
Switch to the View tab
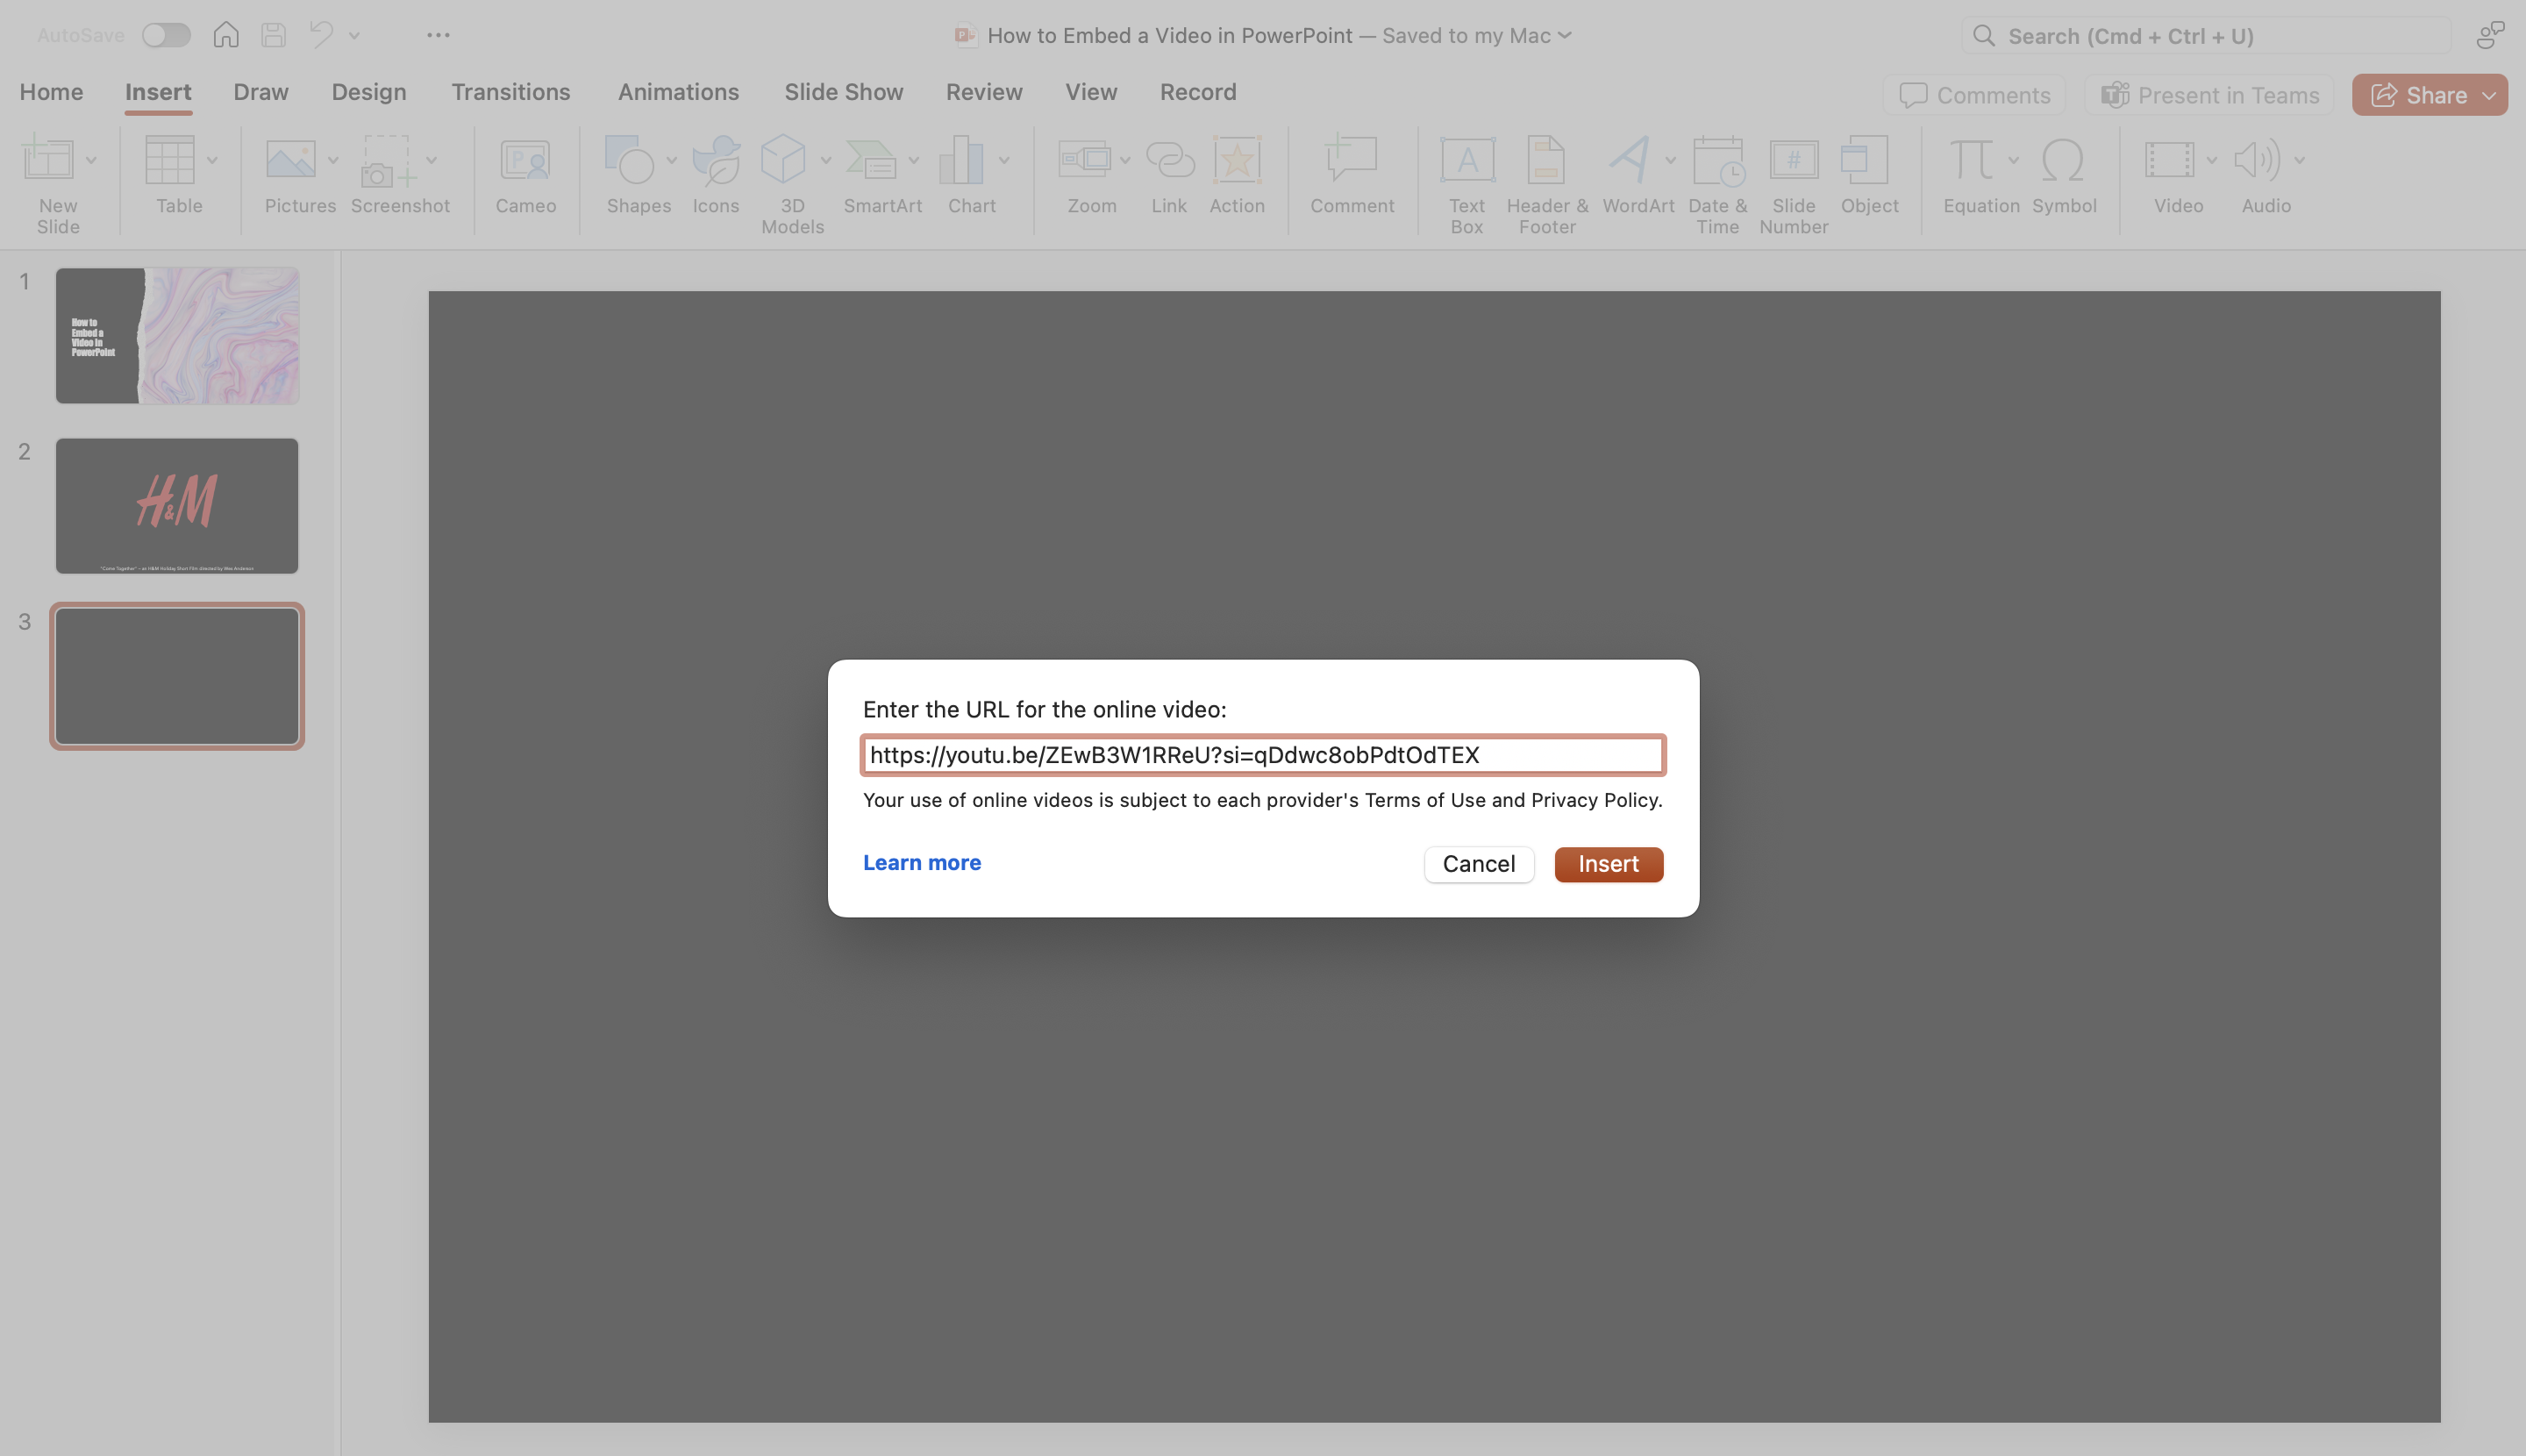pyautogui.click(x=1091, y=92)
